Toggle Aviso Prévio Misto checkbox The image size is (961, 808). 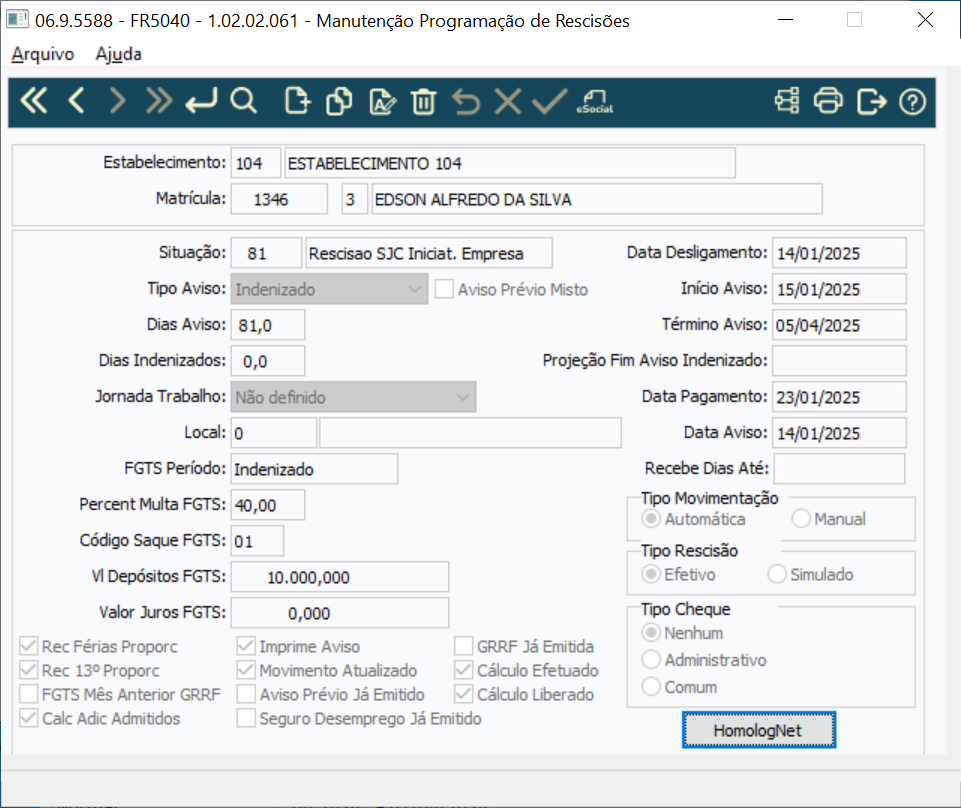coord(444,289)
